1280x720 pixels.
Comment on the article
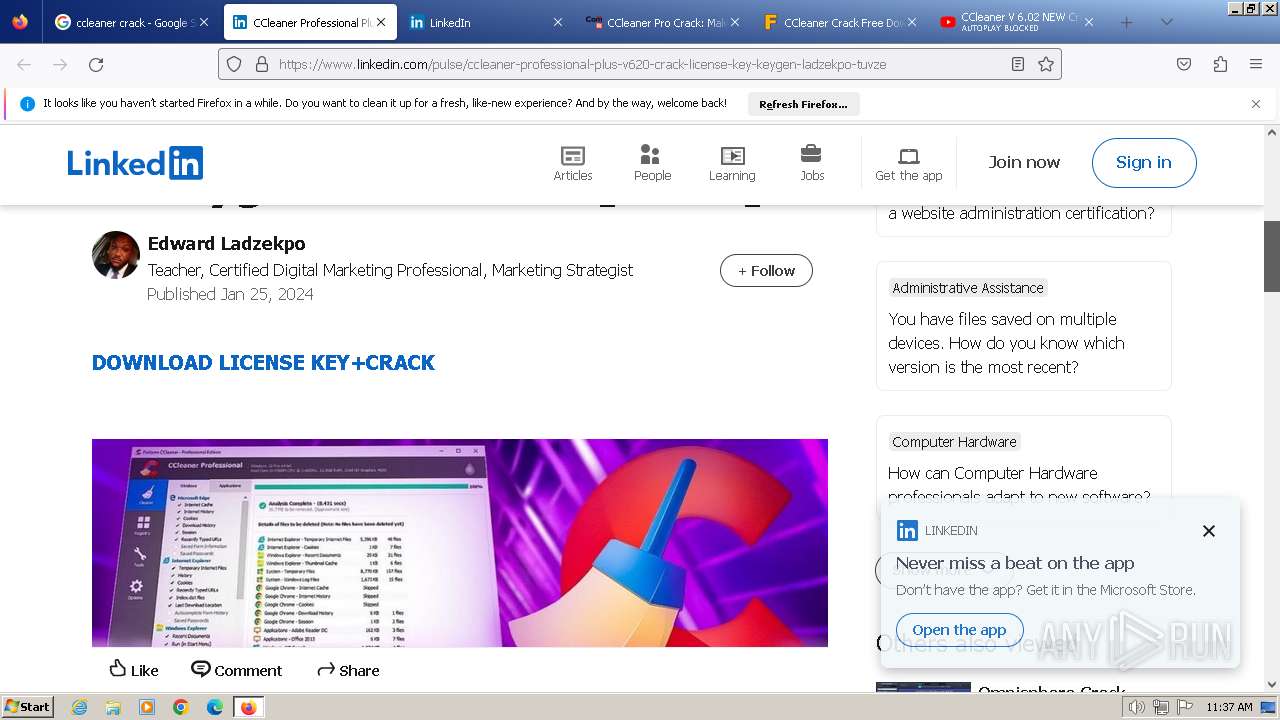237,670
